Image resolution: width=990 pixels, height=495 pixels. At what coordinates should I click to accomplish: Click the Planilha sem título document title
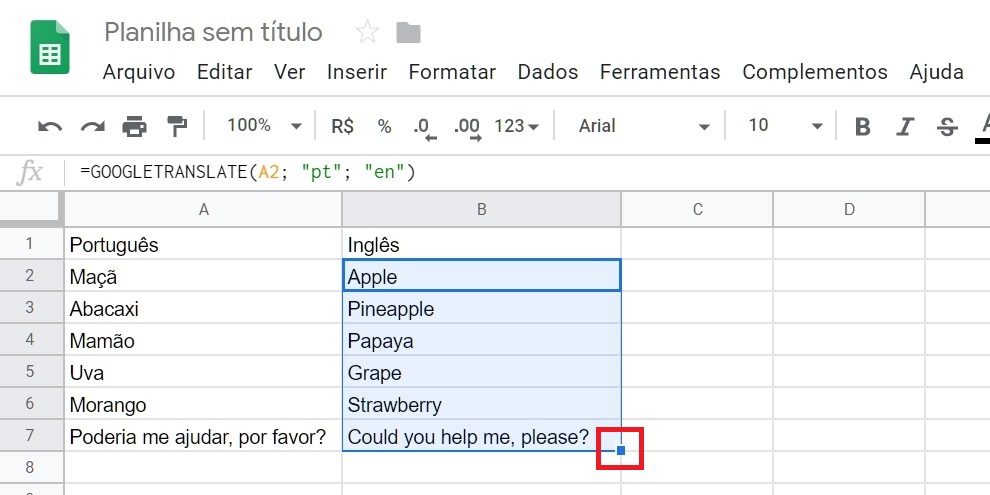tap(213, 32)
